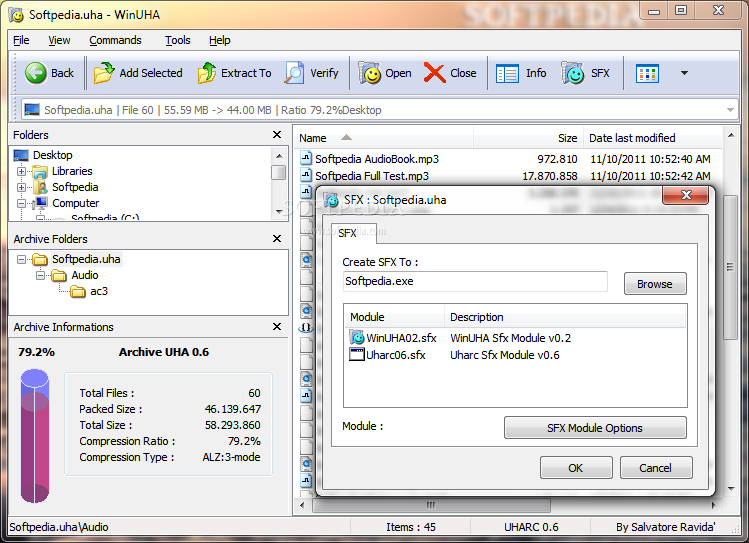749x543 pixels.
Task: Close the SFX dialog with red X
Action: coord(686,195)
